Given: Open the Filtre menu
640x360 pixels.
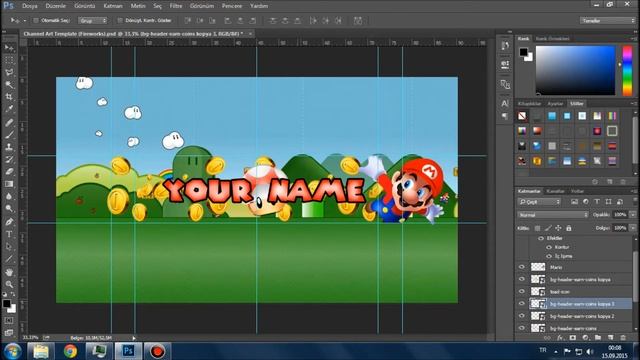Looking at the screenshot, I should click(x=176, y=6).
